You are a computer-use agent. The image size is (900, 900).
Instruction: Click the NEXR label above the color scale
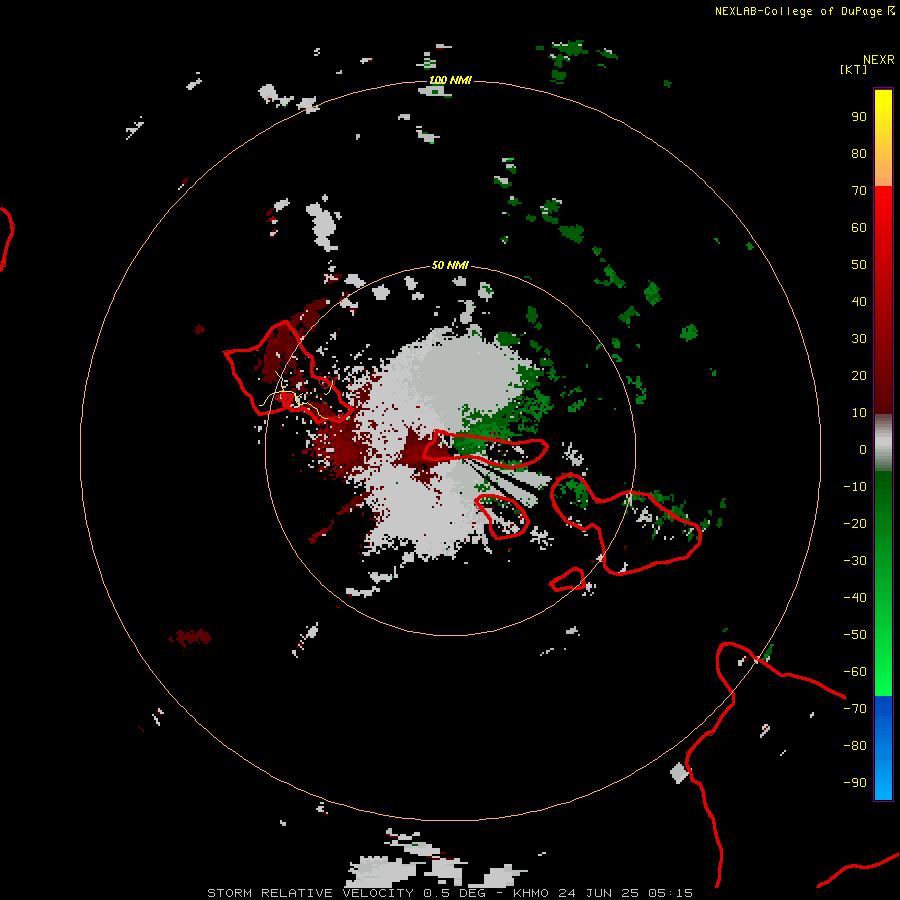coord(879,60)
